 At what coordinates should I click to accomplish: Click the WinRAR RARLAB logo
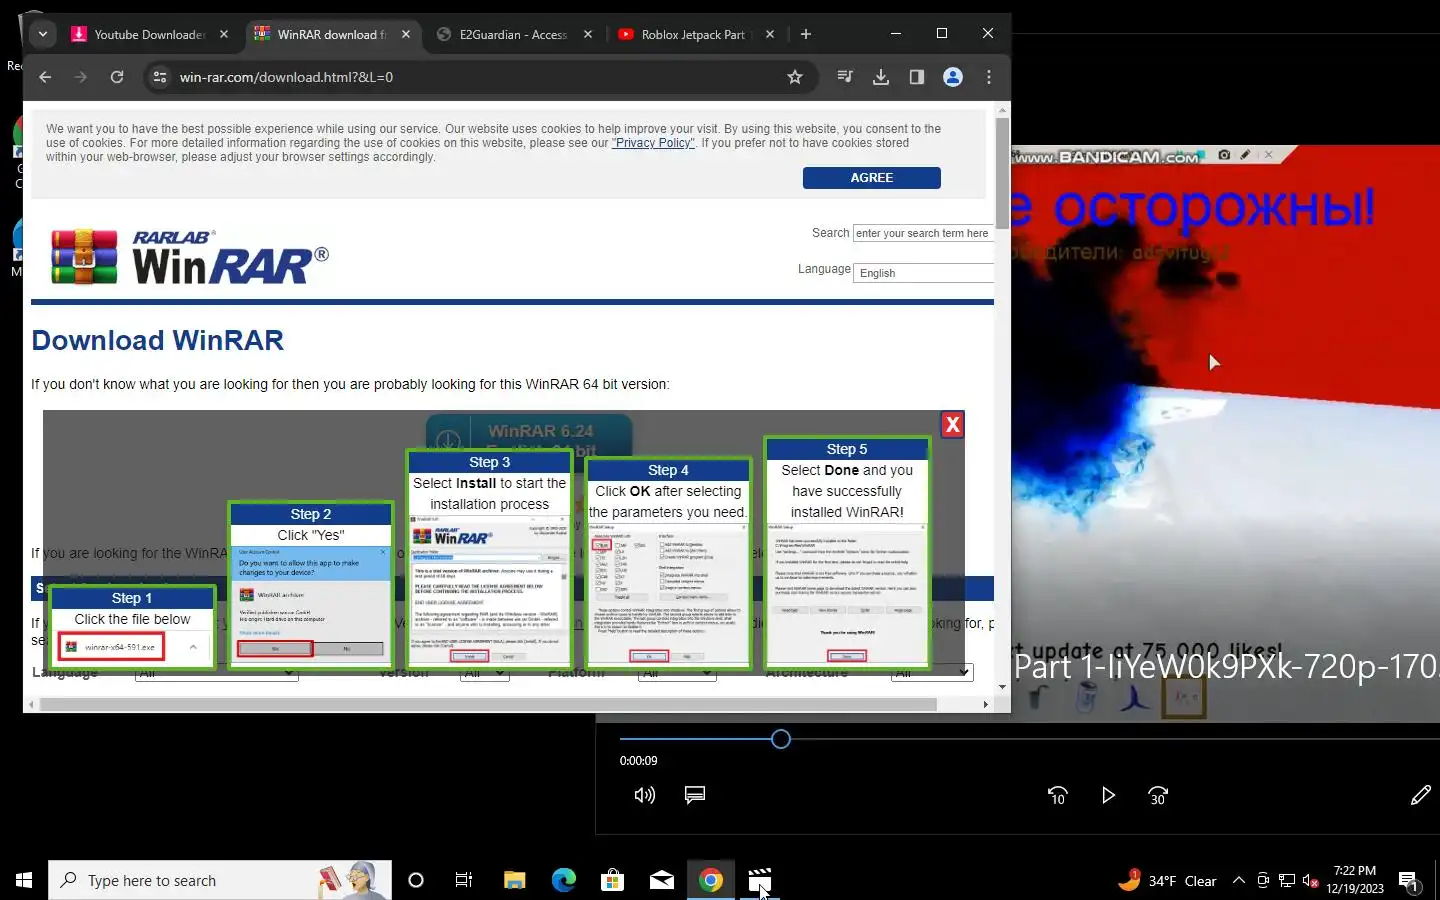[x=190, y=257]
